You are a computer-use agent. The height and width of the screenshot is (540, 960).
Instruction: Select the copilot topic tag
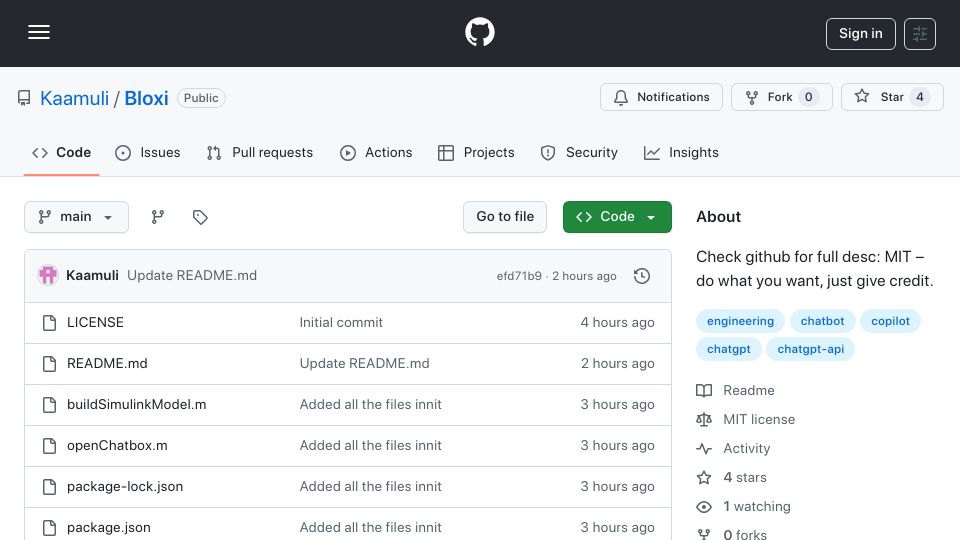[x=890, y=321]
